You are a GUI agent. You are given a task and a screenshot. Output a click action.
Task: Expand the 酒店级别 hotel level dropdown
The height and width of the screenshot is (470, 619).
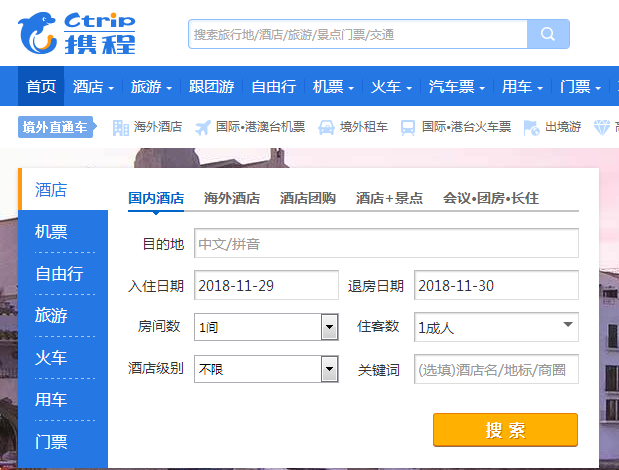(x=329, y=369)
